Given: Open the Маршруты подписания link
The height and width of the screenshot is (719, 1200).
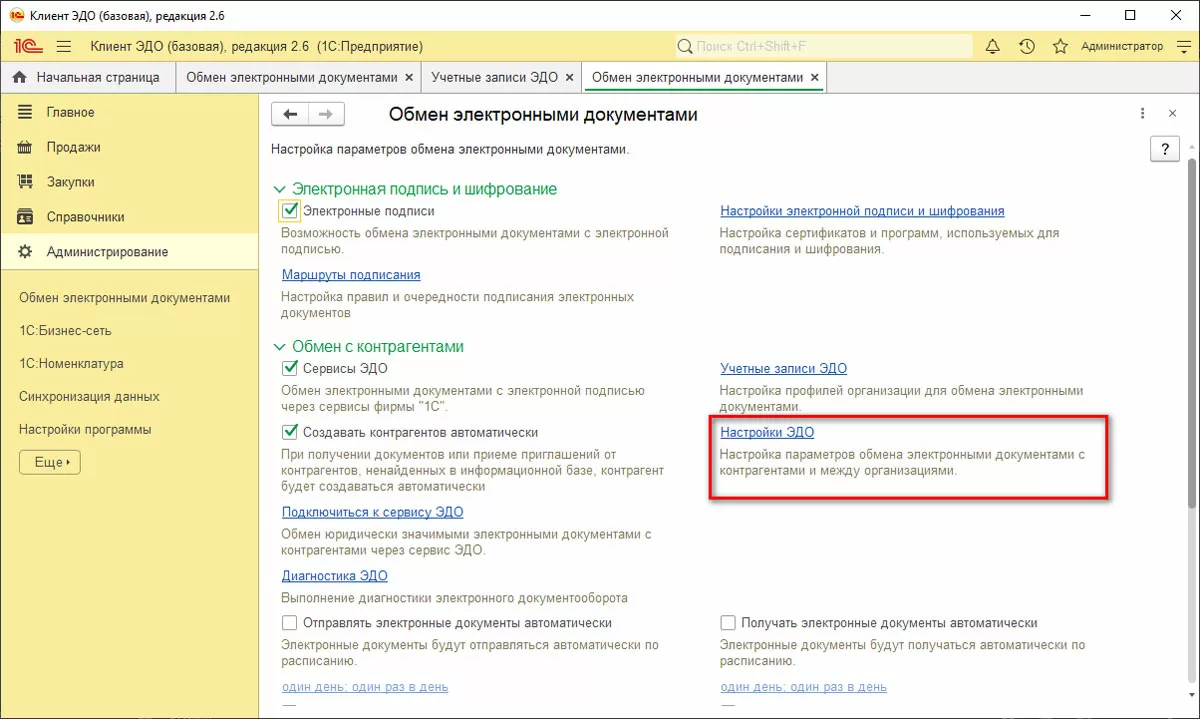Looking at the screenshot, I should click(351, 274).
